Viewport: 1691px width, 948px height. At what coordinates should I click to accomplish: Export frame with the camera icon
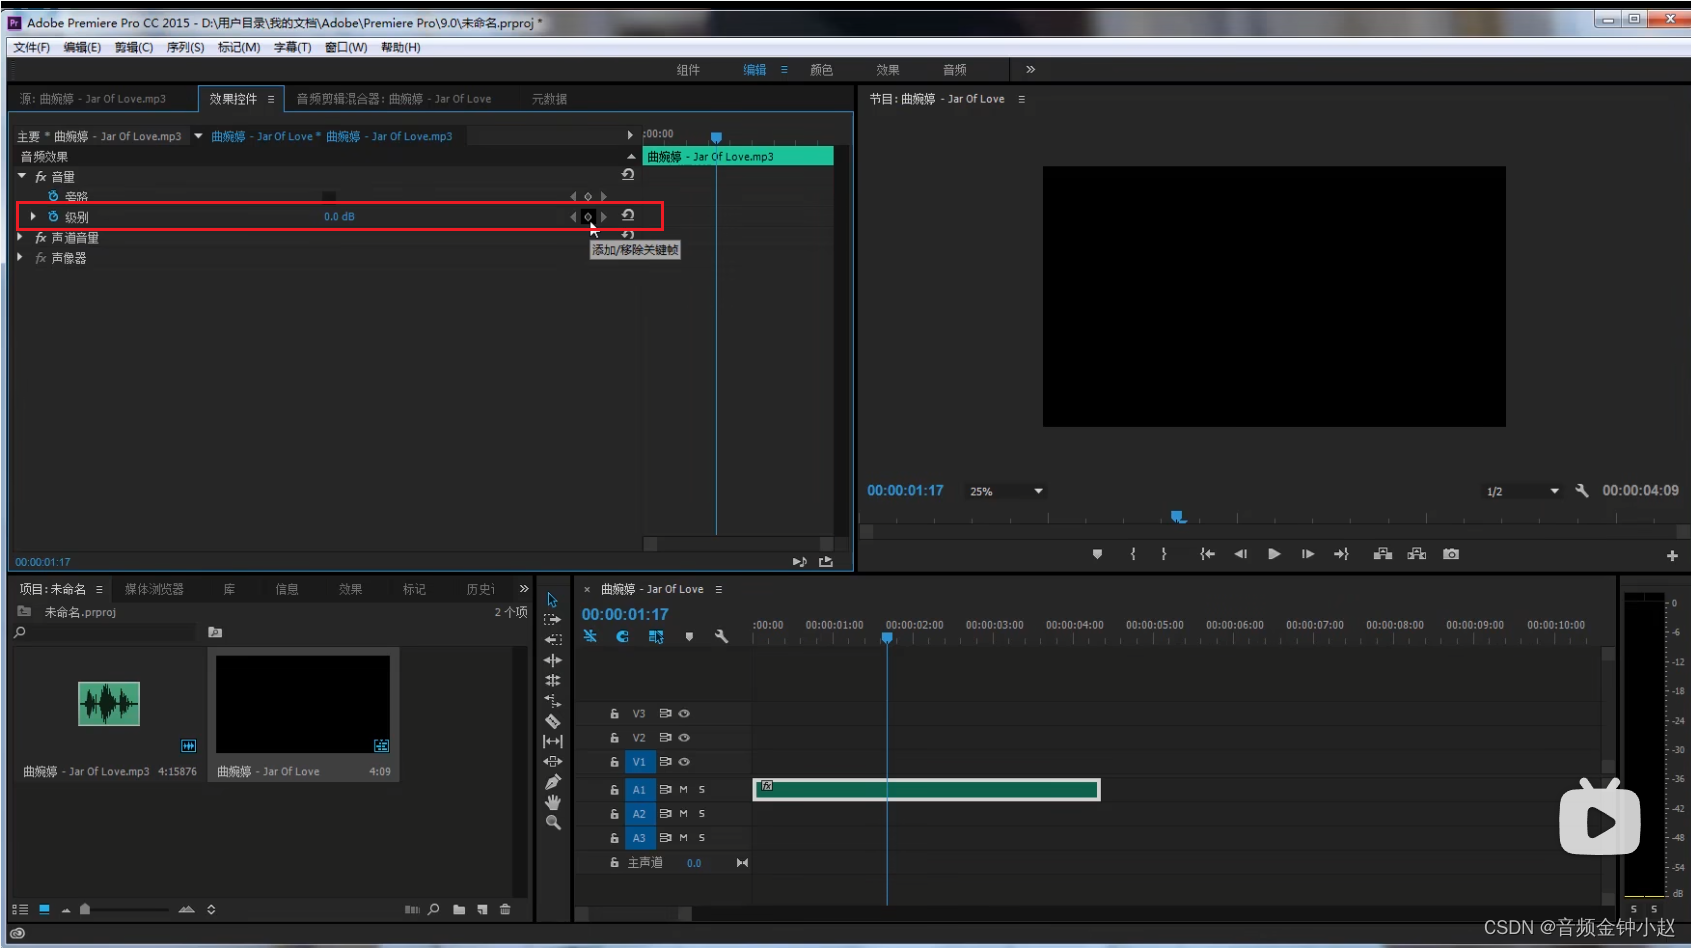1451,554
